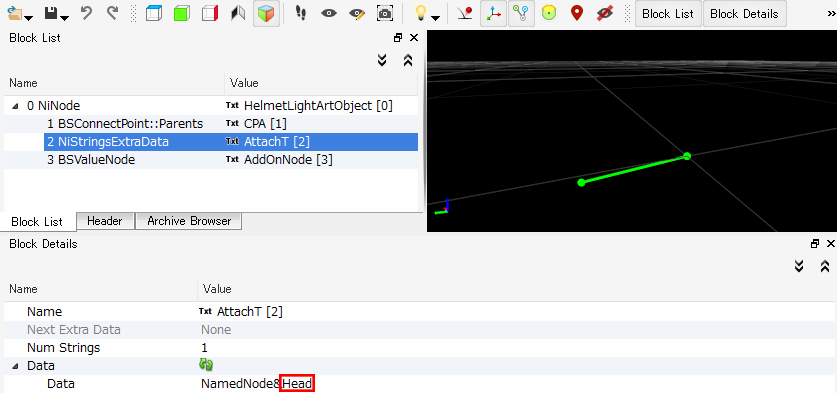Toggle the draw axes icon
The width and height of the screenshot is (837, 393).
[493, 14]
